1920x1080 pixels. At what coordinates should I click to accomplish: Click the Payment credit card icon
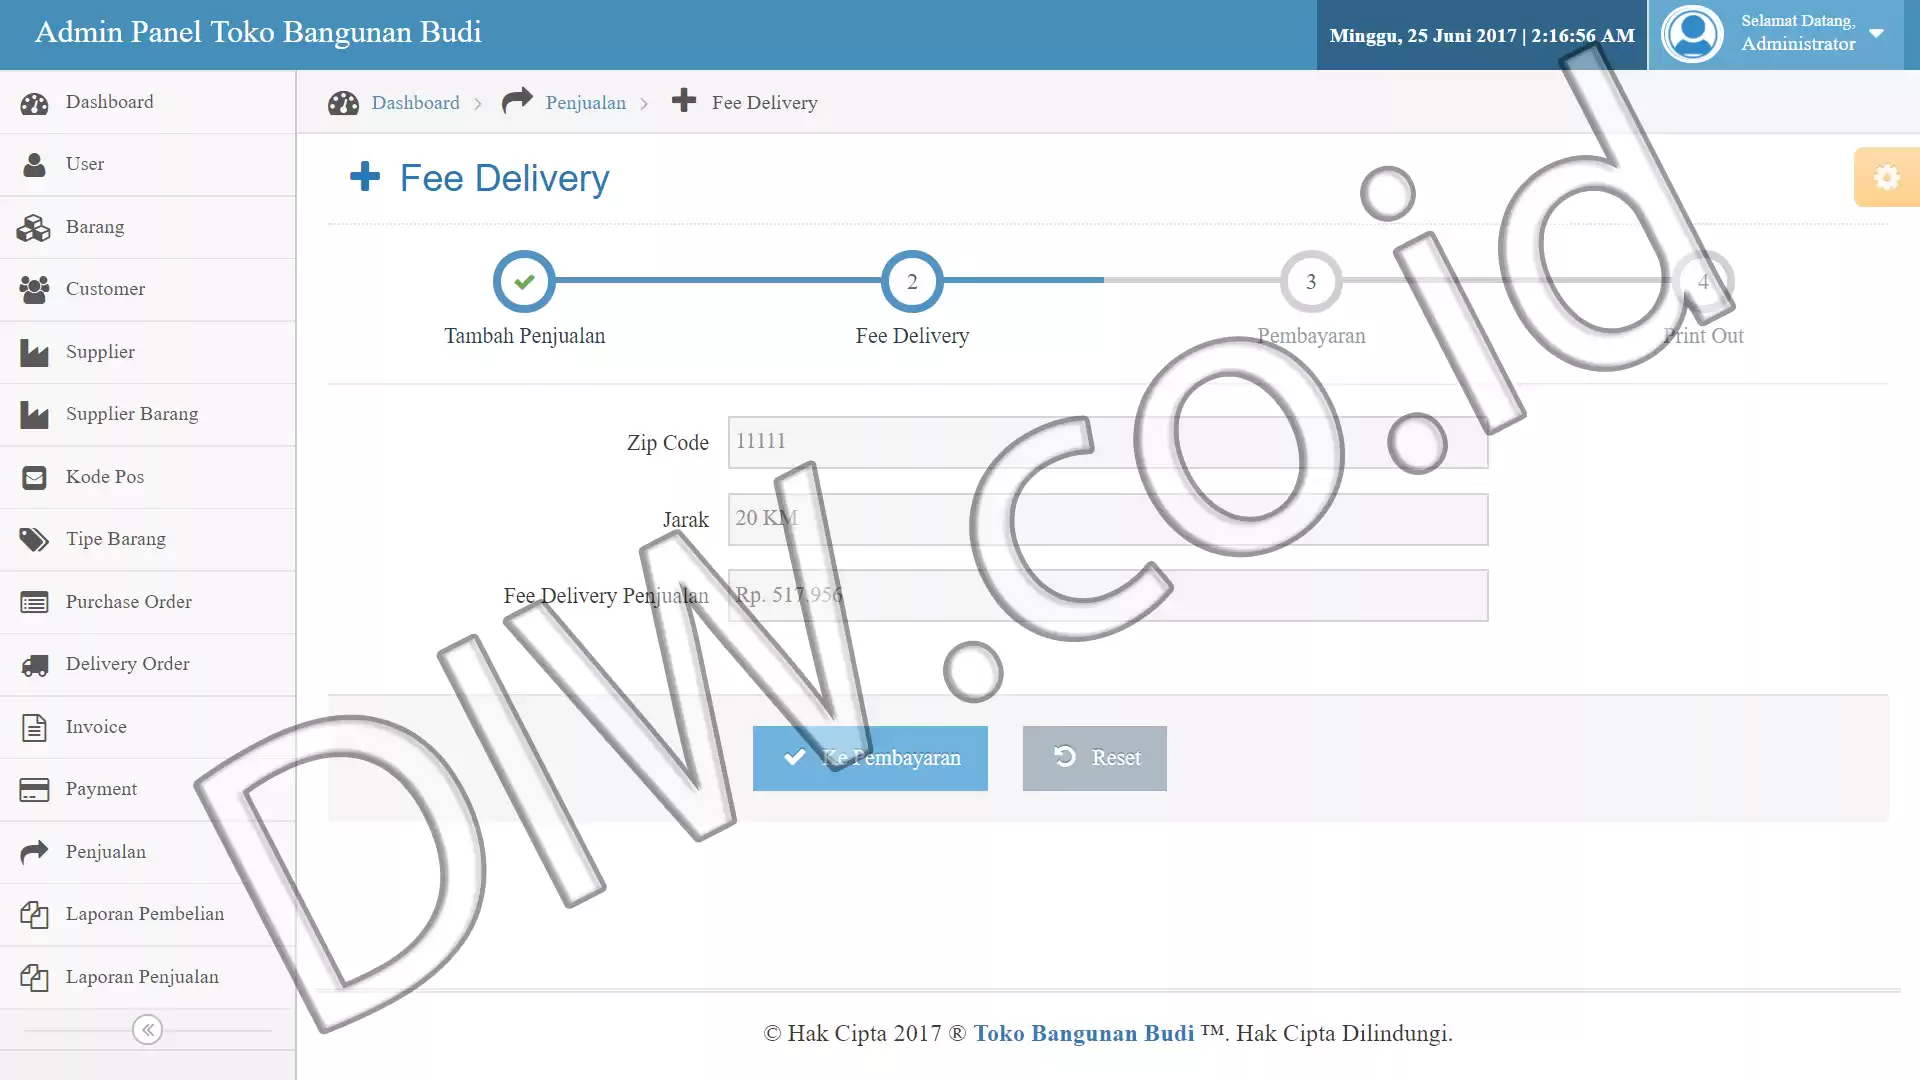coord(34,790)
